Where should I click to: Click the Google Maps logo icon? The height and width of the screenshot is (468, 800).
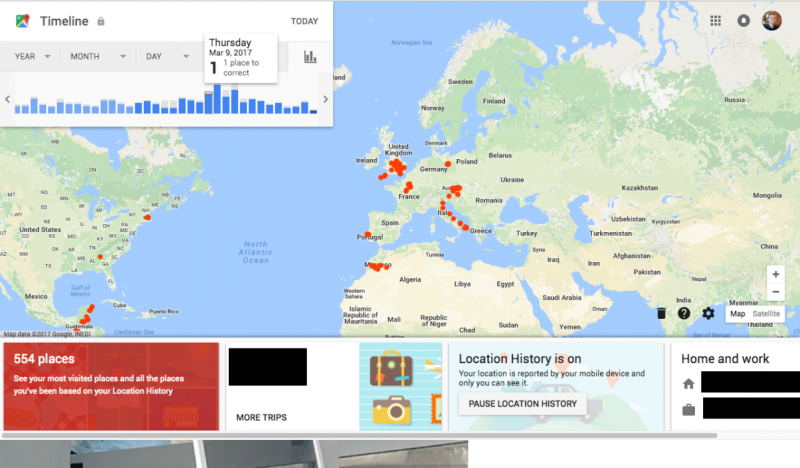click(x=22, y=21)
